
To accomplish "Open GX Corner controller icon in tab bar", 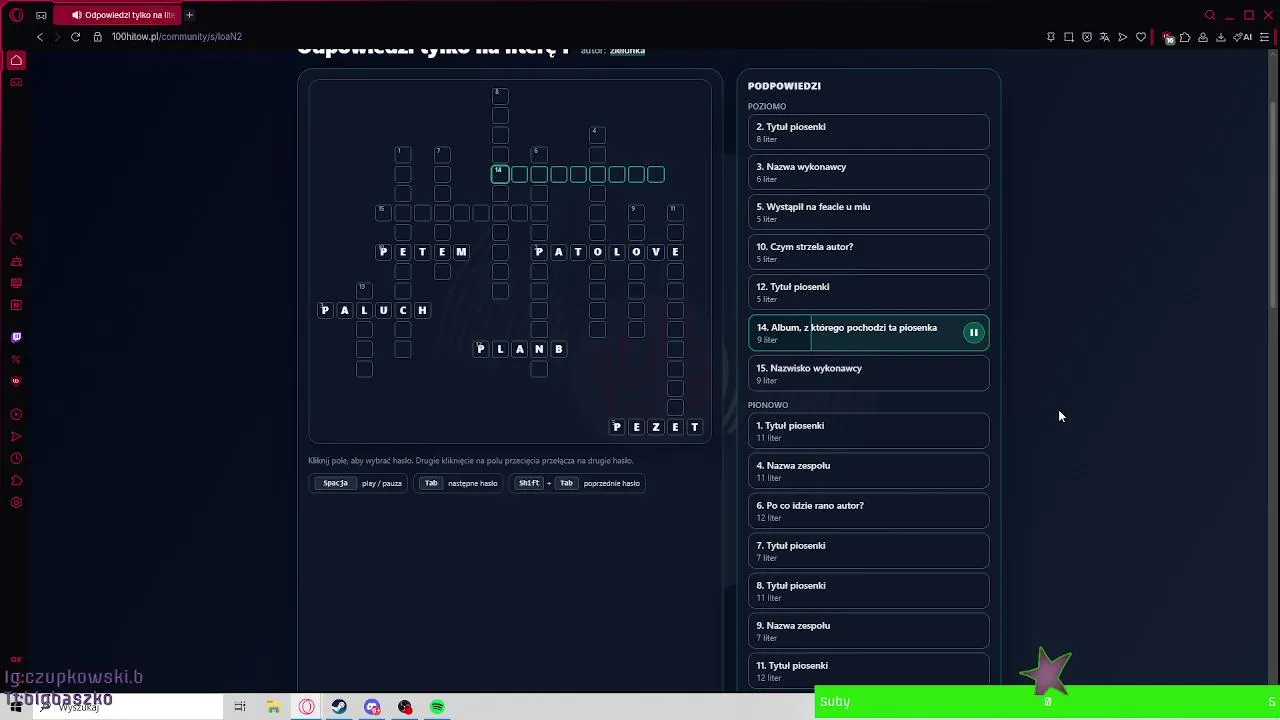I will tap(41, 15).
